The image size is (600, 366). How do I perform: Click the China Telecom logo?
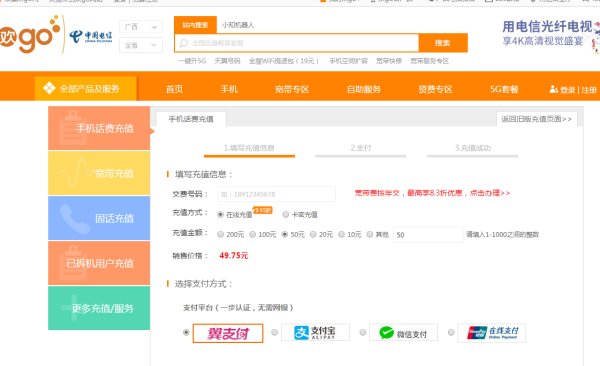(x=91, y=37)
